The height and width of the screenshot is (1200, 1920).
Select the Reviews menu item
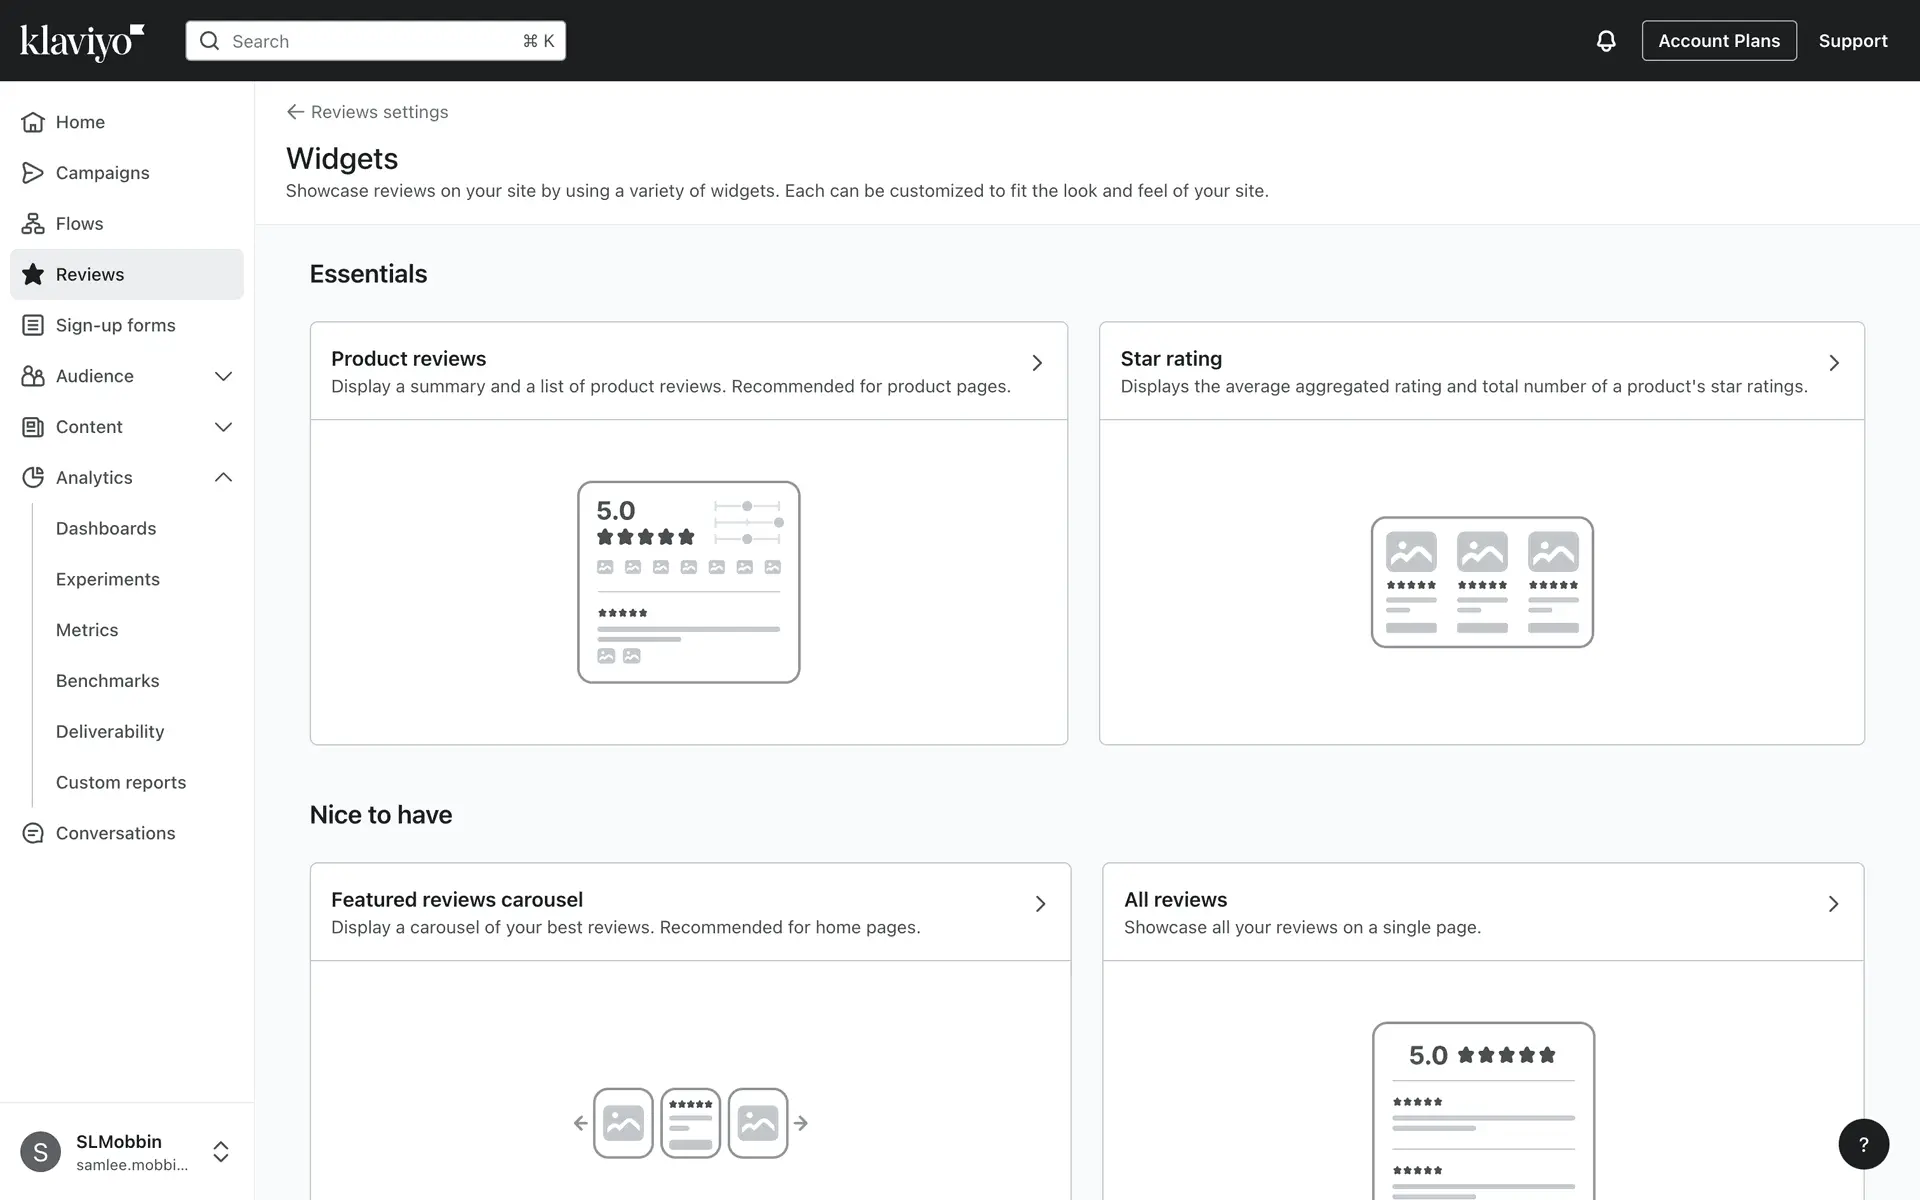(90, 275)
